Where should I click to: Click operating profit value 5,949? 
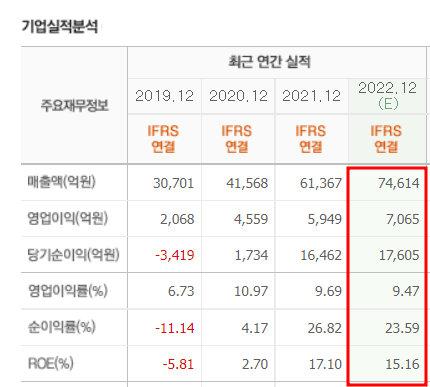coord(325,219)
